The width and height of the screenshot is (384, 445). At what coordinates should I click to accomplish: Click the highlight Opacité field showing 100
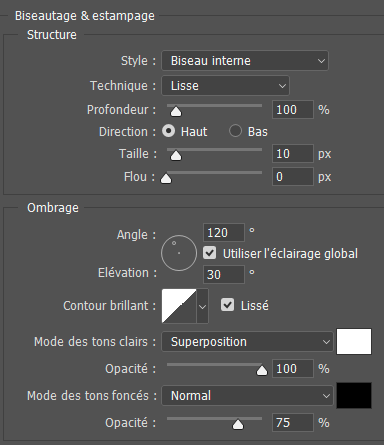pos(293,369)
